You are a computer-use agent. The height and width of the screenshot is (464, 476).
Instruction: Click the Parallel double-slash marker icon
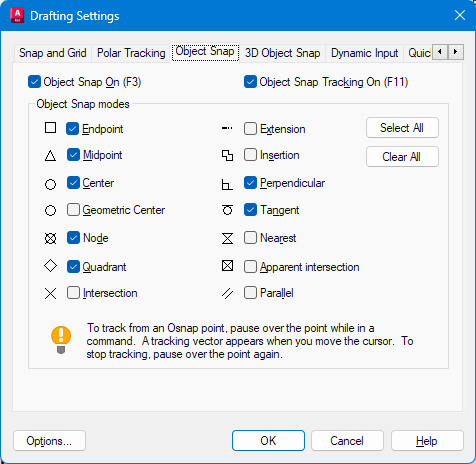227,294
